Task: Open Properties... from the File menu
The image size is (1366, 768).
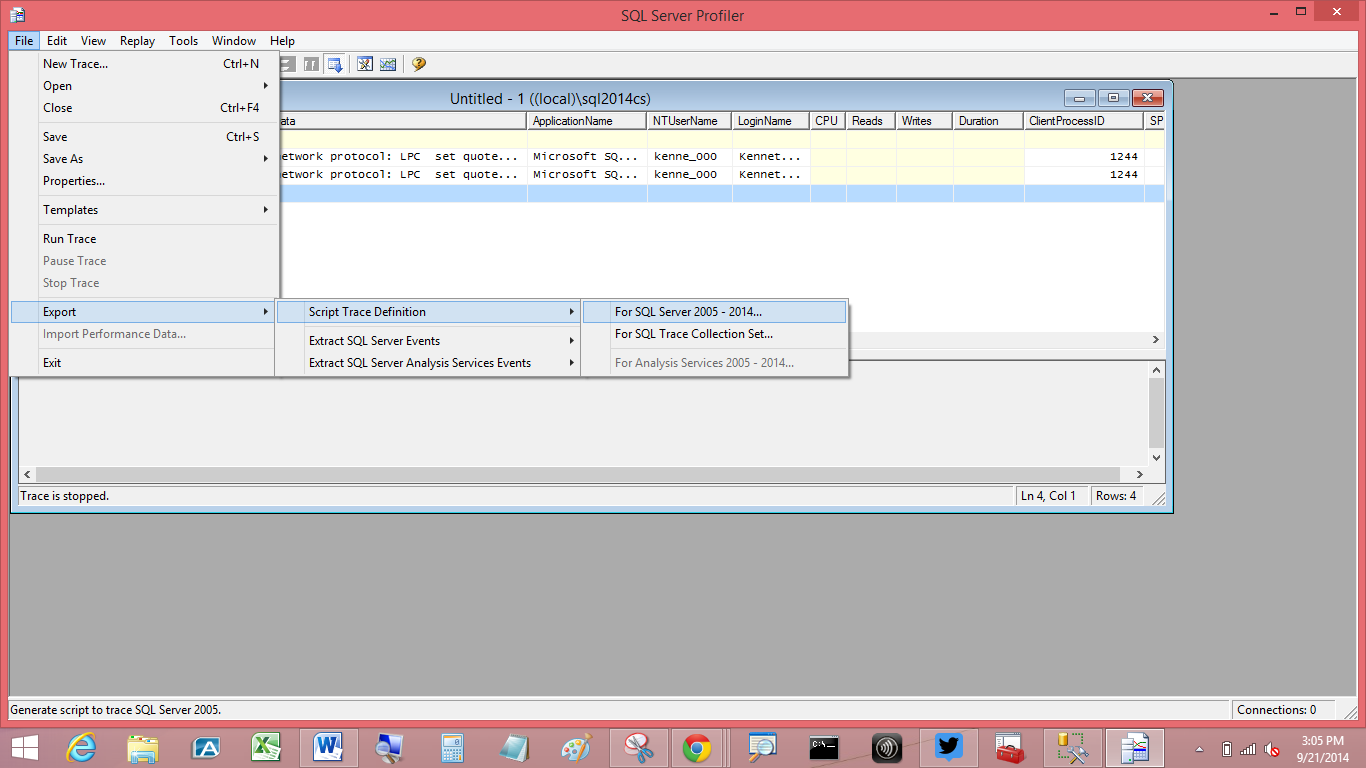Action: coord(144,181)
